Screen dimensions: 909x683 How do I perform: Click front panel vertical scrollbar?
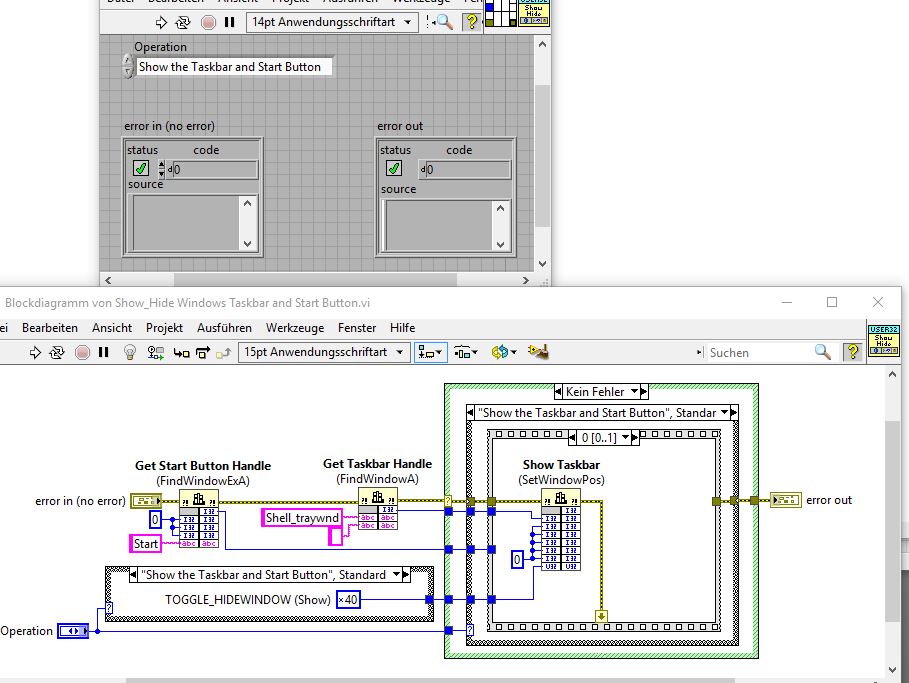542,150
